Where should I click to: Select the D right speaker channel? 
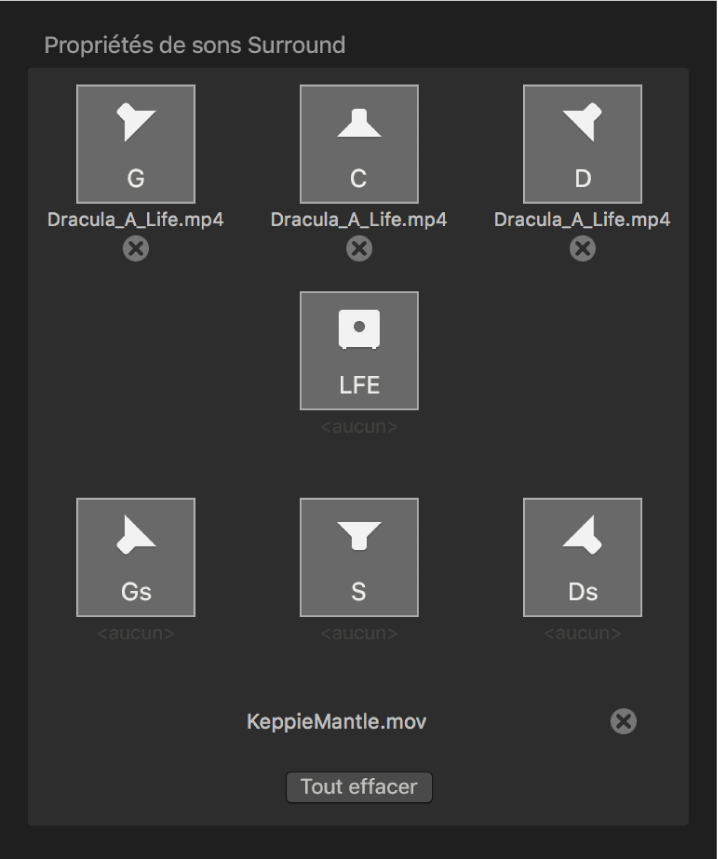[x=583, y=144]
